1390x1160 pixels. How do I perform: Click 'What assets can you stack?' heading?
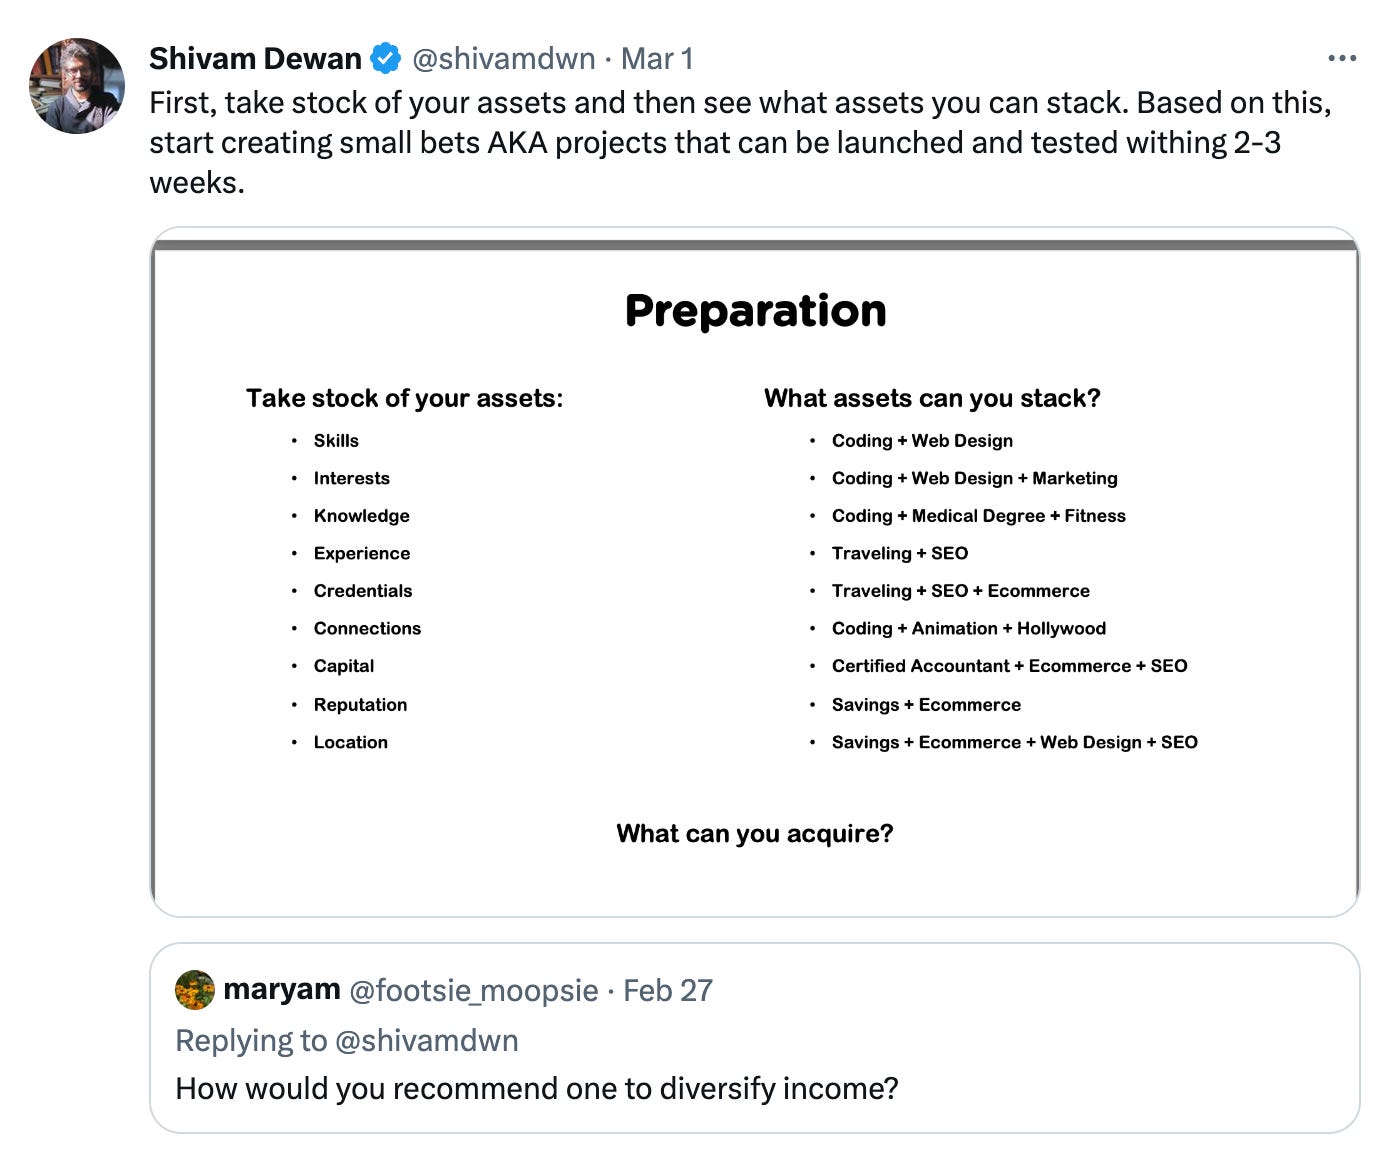coord(932,398)
